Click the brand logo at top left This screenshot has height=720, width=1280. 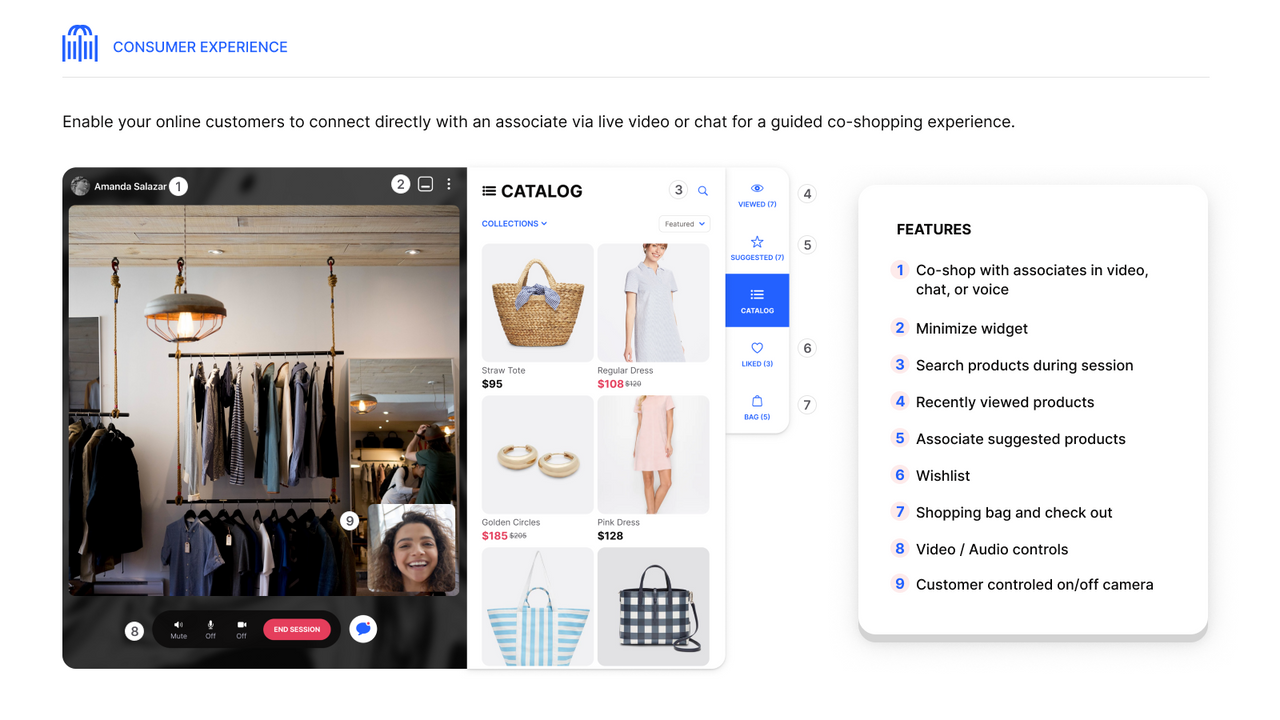pos(81,43)
